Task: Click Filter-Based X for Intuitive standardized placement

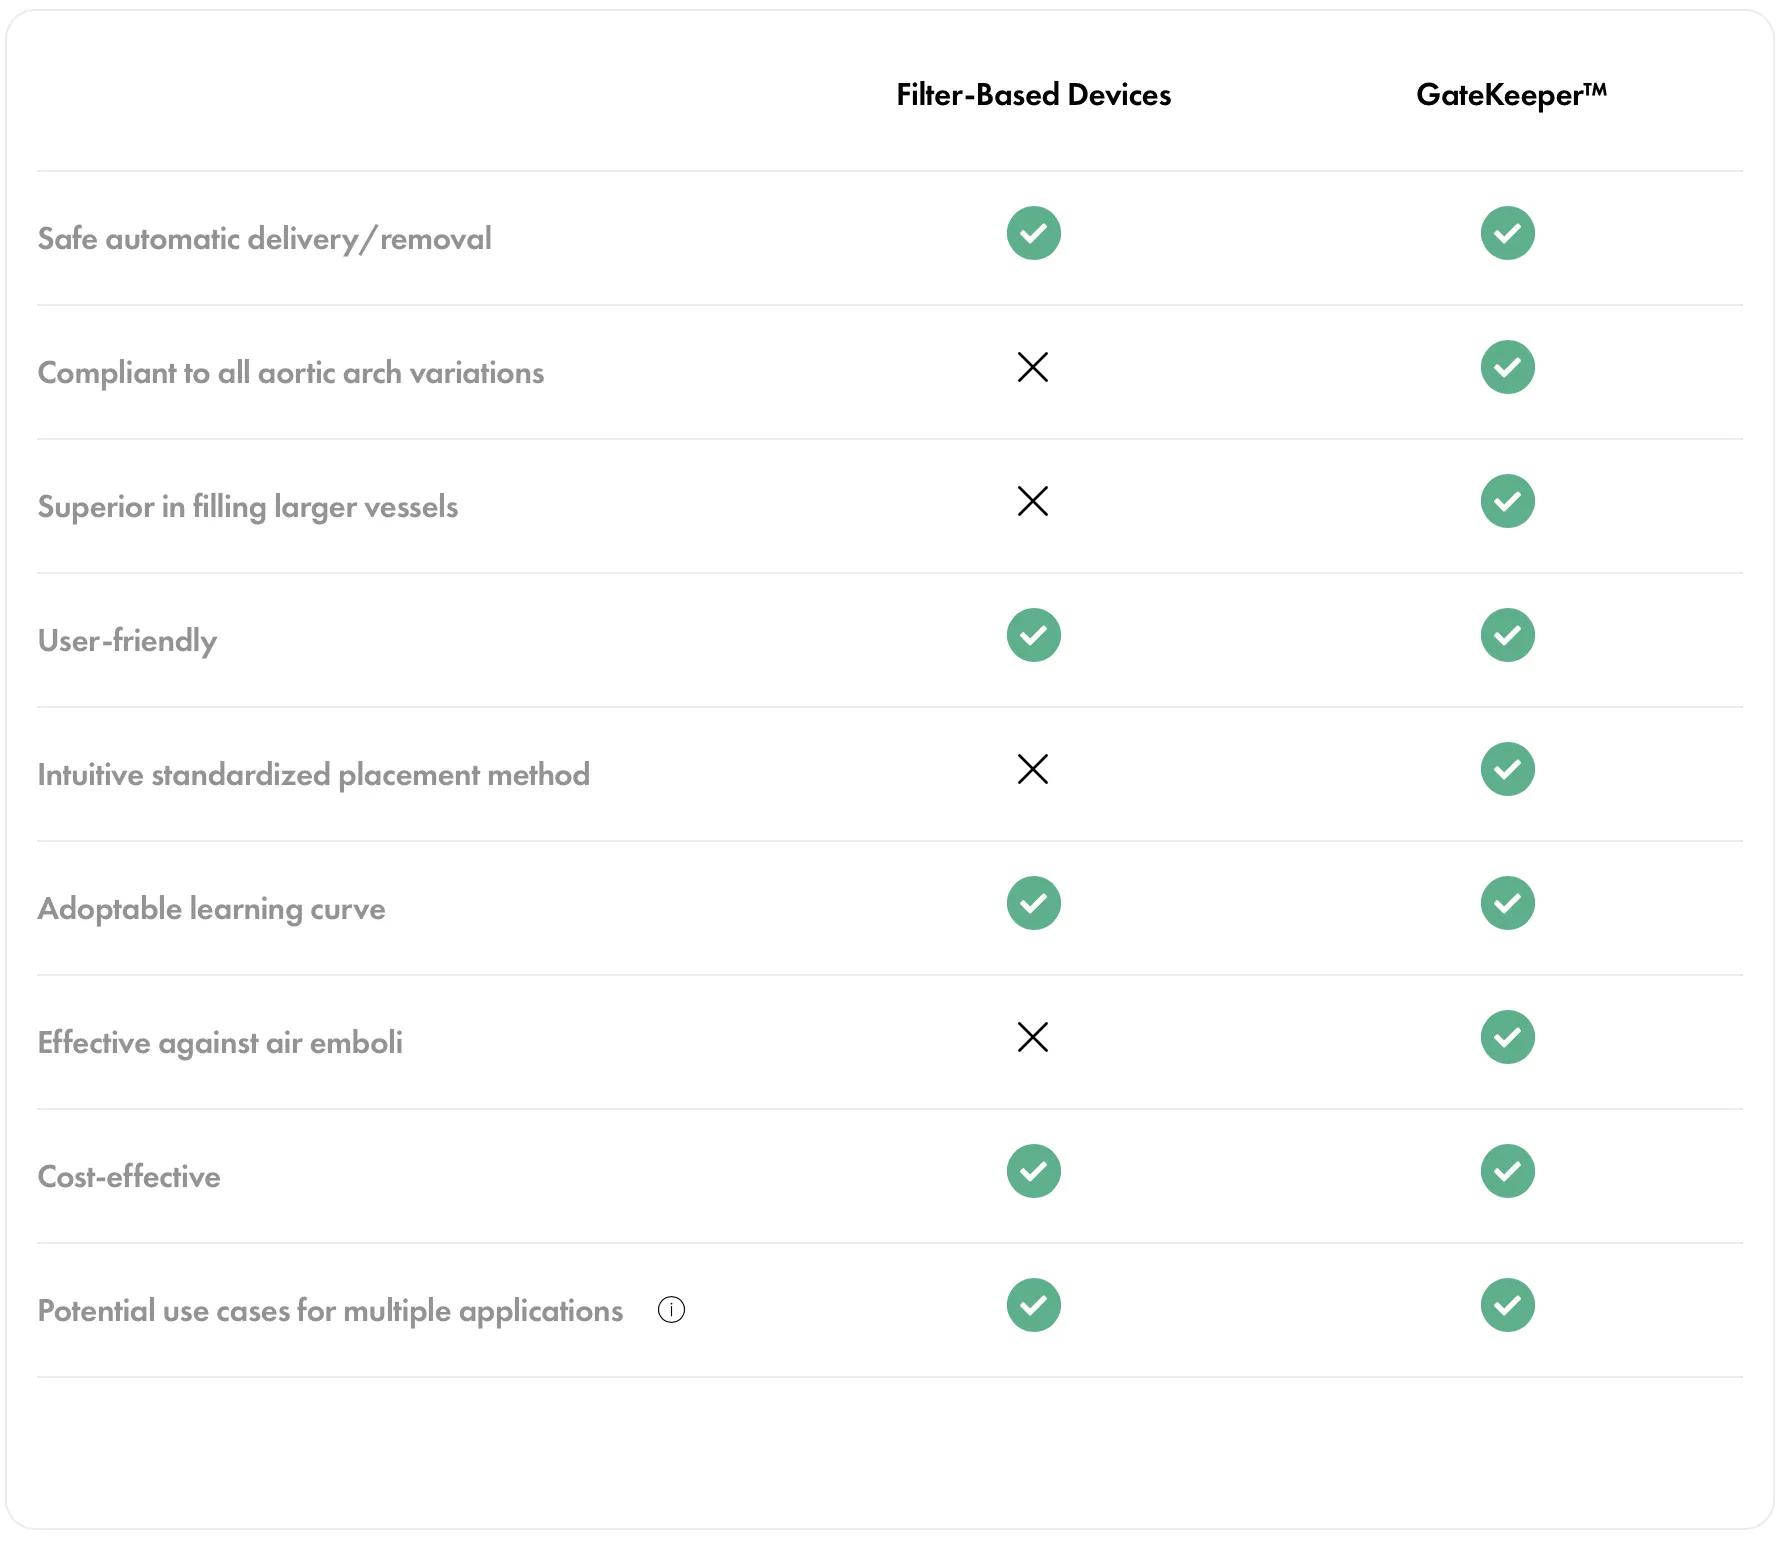Action: [1033, 769]
